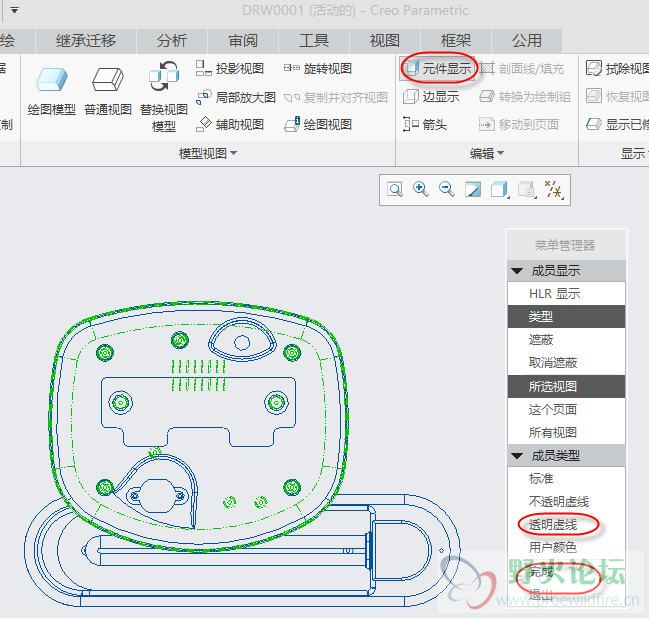Expand the Edit (编辑) group dropdown

[x=487, y=154]
